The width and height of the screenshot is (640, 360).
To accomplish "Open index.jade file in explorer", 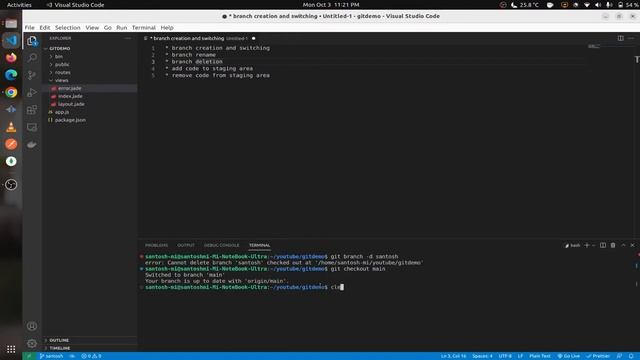I will tap(90, 96).
